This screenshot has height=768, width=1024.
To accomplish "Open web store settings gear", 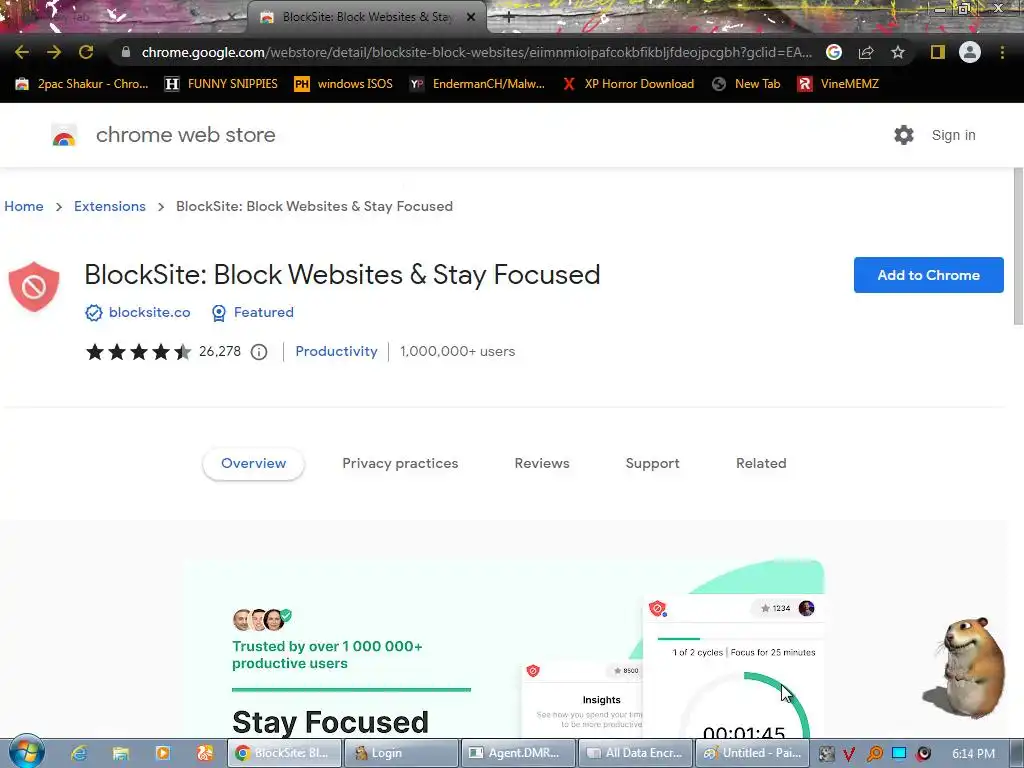I will [904, 135].
